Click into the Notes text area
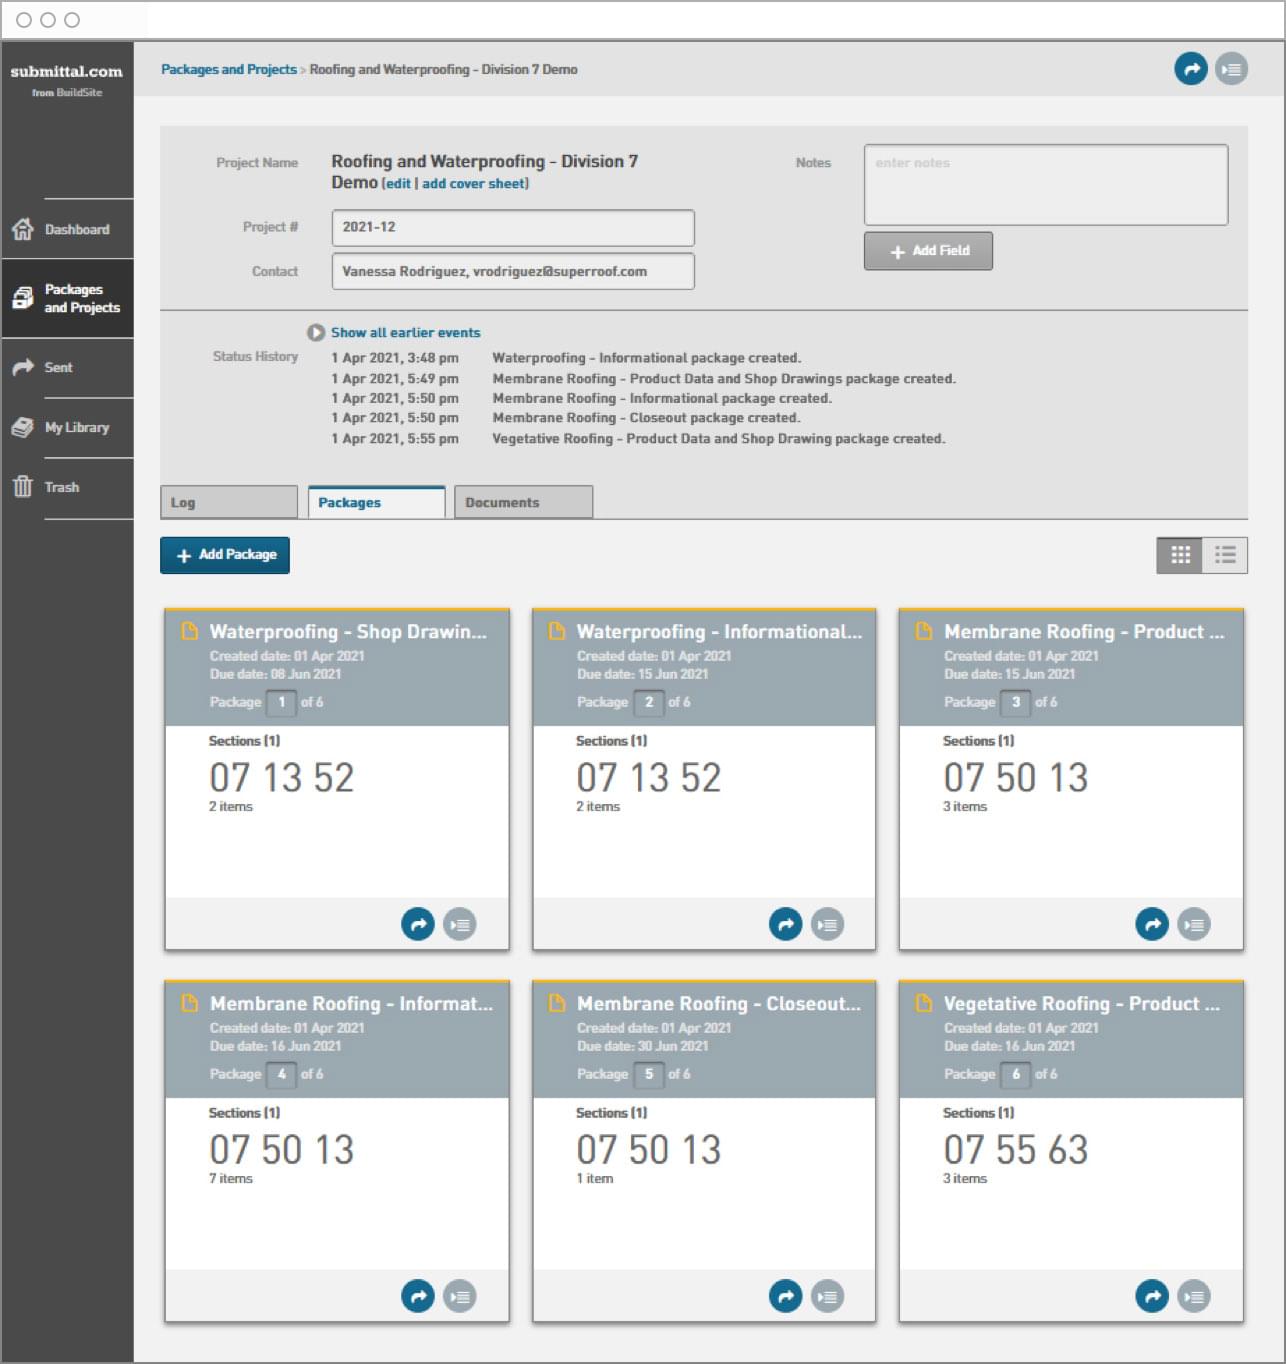1286x1364 pixels. click(1045, 185)
